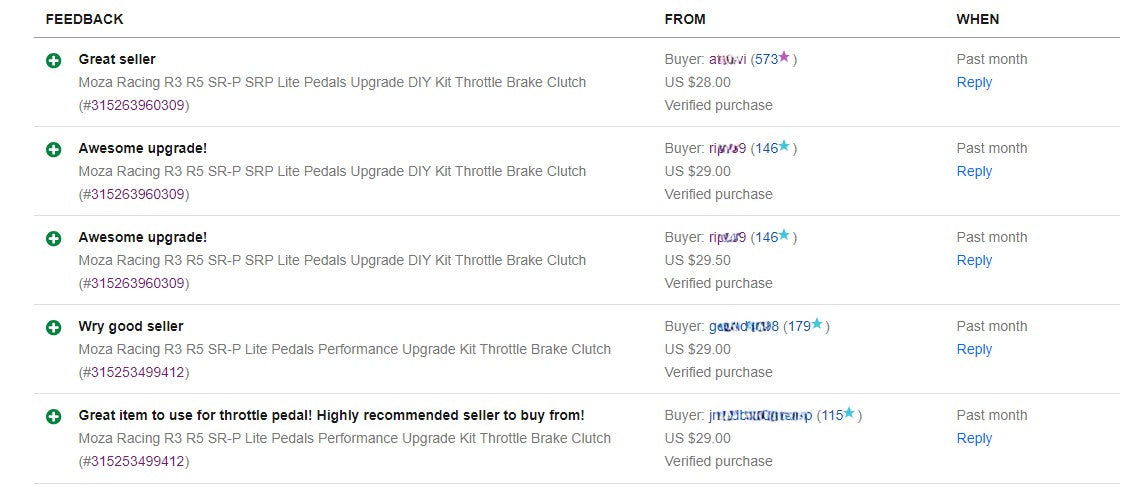Reply to the $29.50 "Awesome upgrade!" feedback

[974, 260]
